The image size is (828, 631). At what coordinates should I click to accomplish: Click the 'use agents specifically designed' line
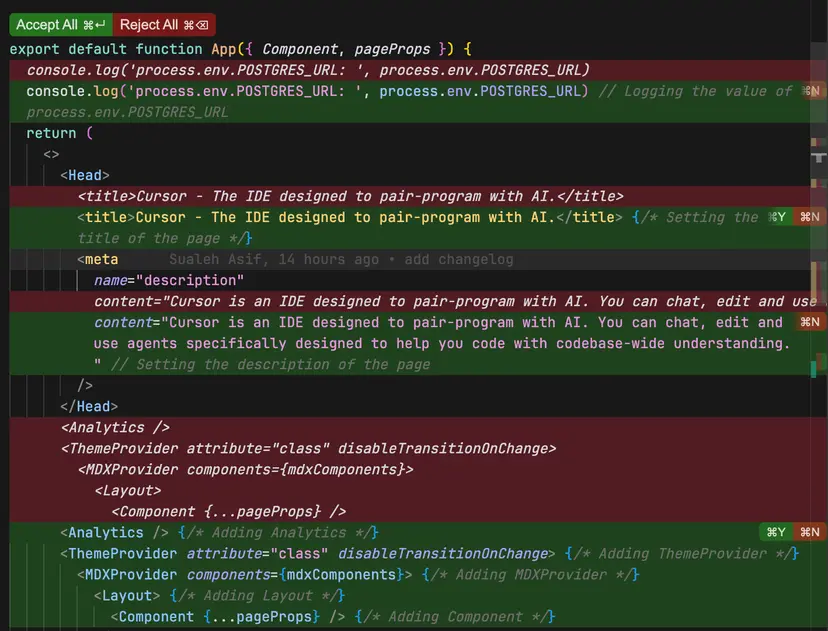(442, 344)
